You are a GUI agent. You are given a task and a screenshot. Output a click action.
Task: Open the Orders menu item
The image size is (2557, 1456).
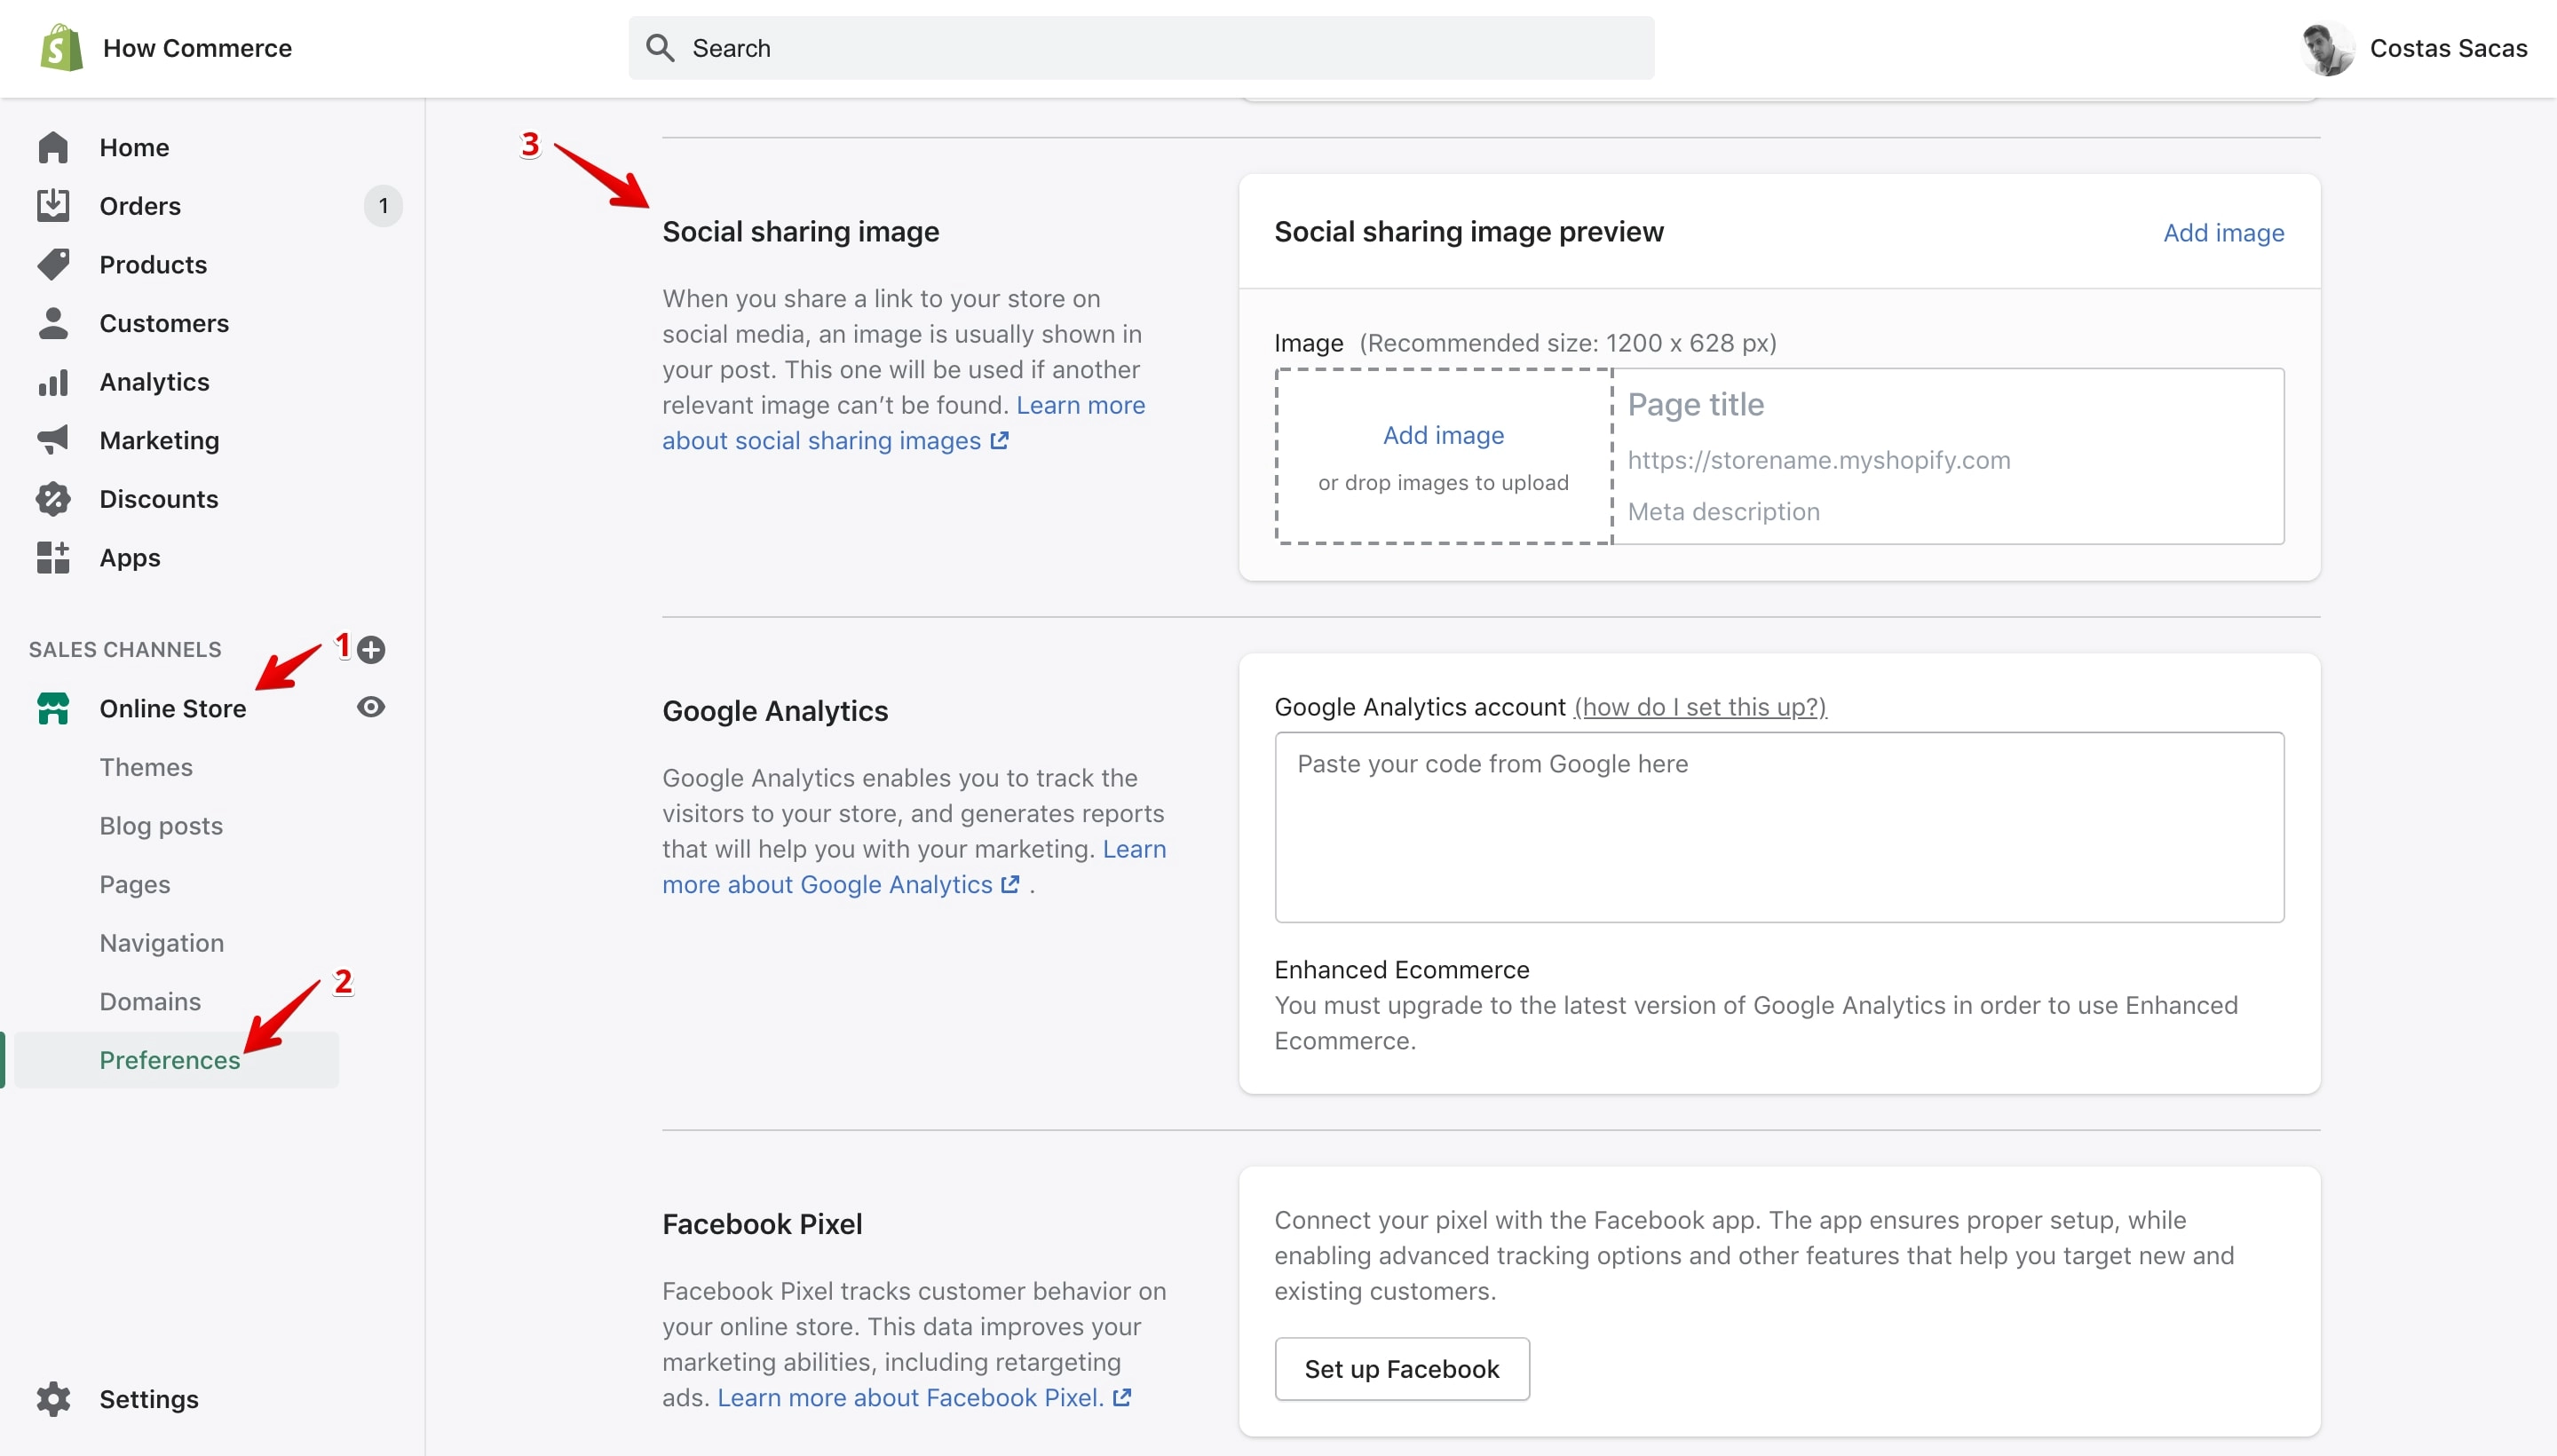pos(140,206)
